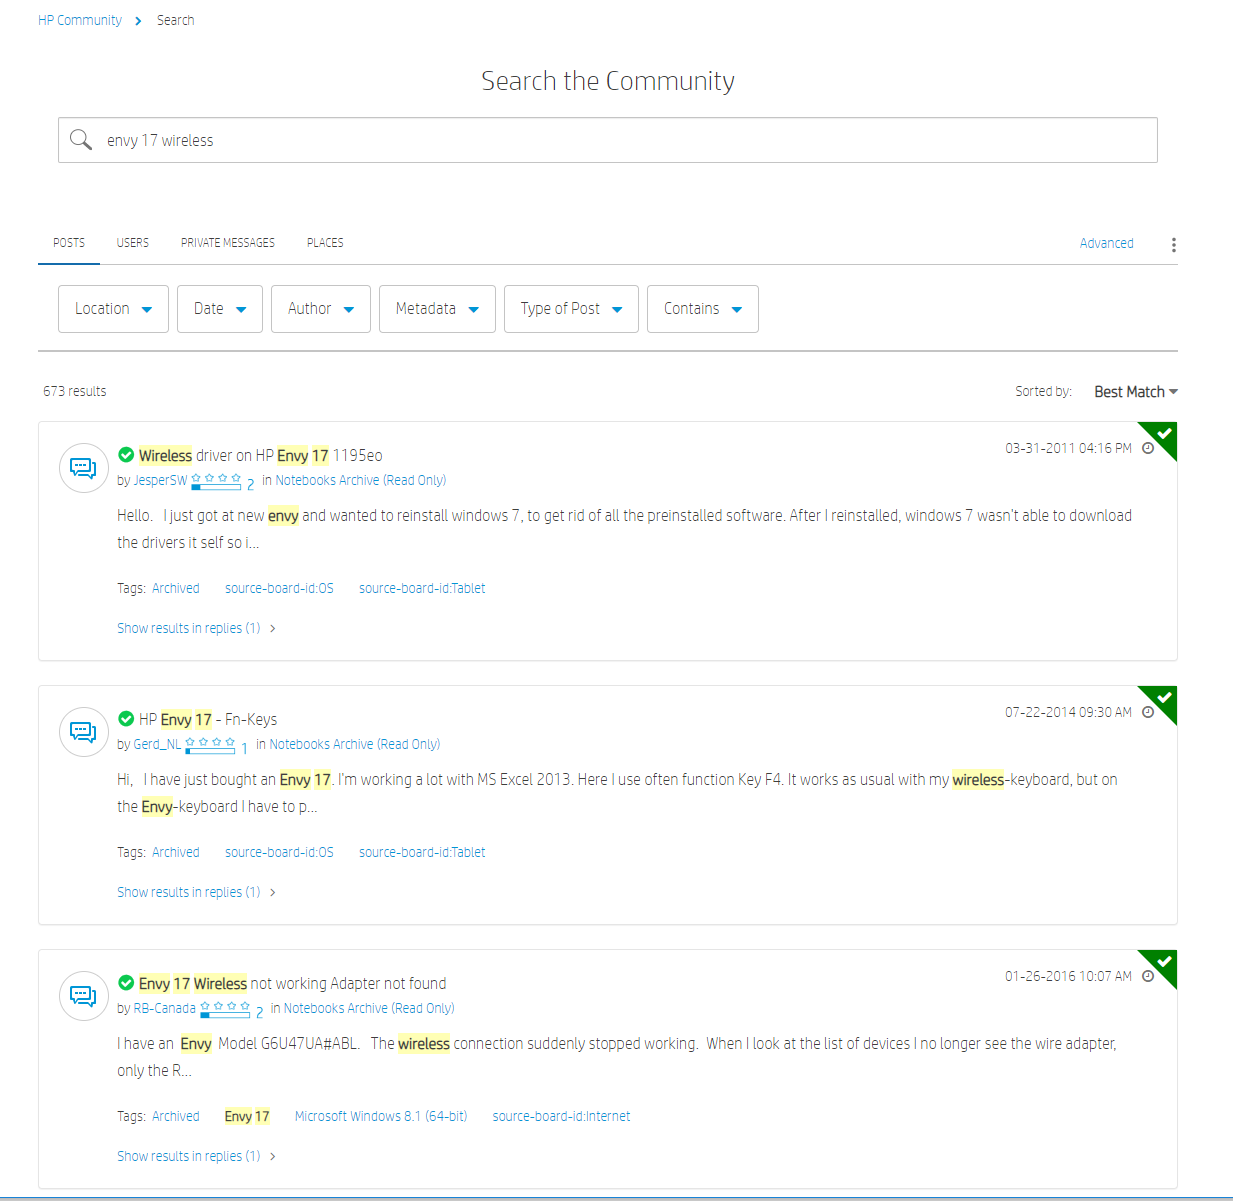Open the three-dot overflow menu beside Advanced
The image size is (1233, 1201).
pos(1172,244)
